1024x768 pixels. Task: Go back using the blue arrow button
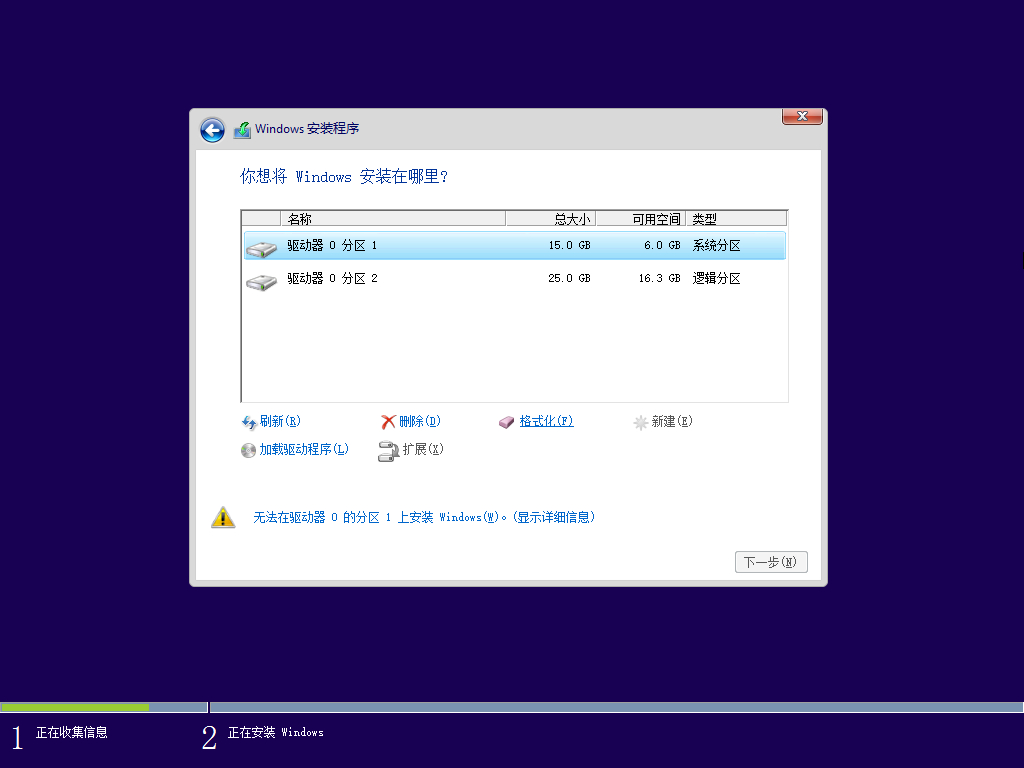point(212,129)
